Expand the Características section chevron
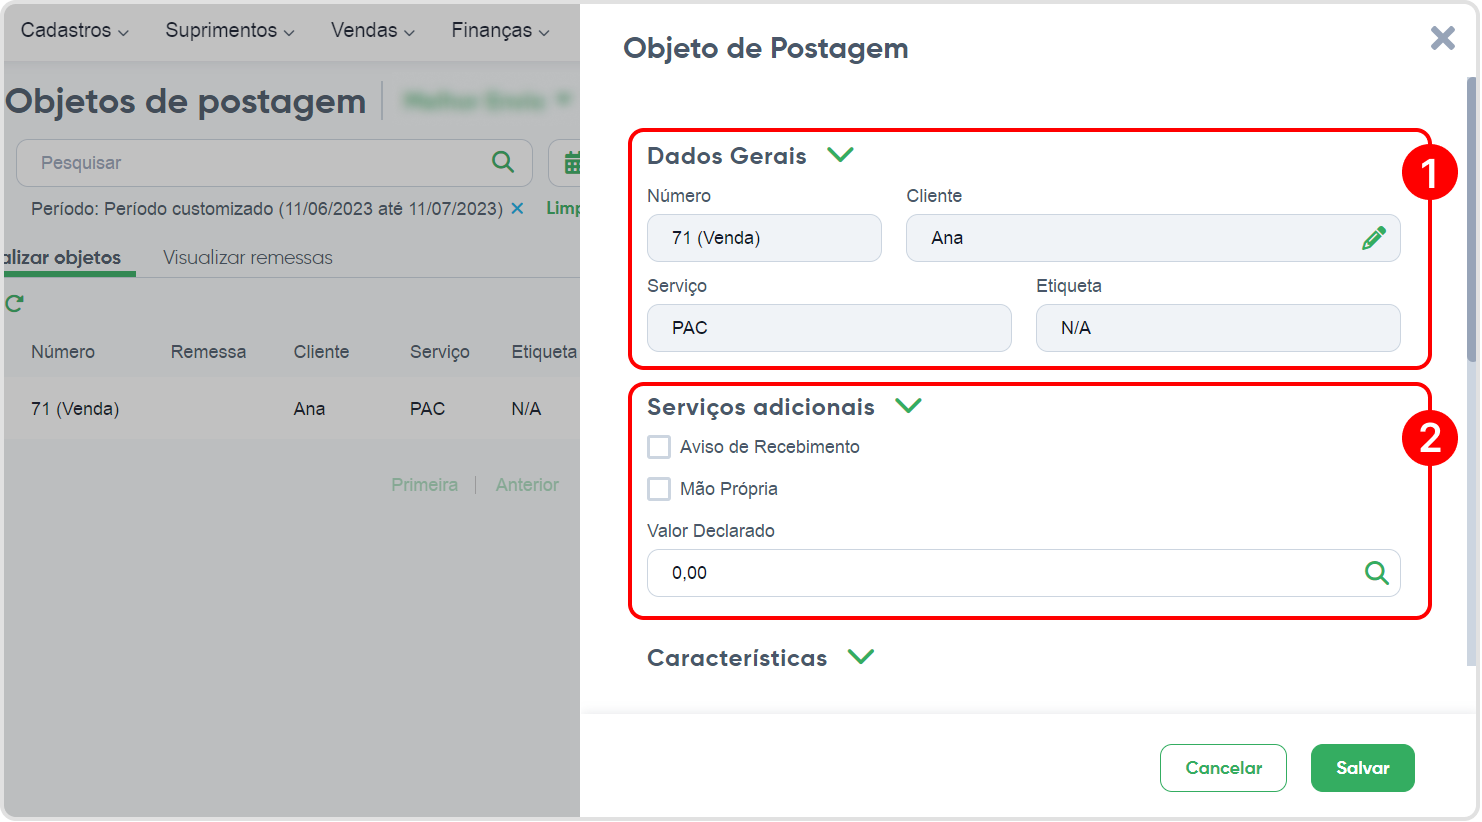The height and width of the screenshot is (822, 1482). click(861, 657)
